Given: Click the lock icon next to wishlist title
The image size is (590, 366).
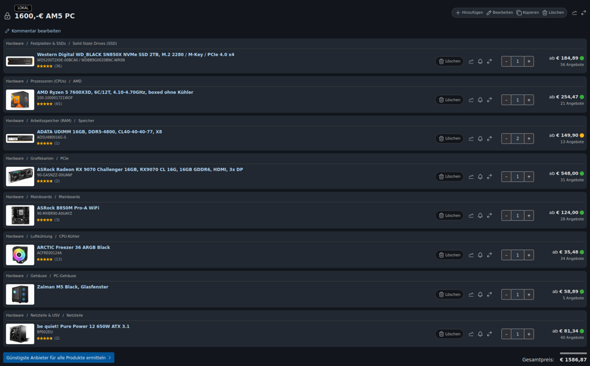Looking at the screenshot, I should (x=7, y=16).
